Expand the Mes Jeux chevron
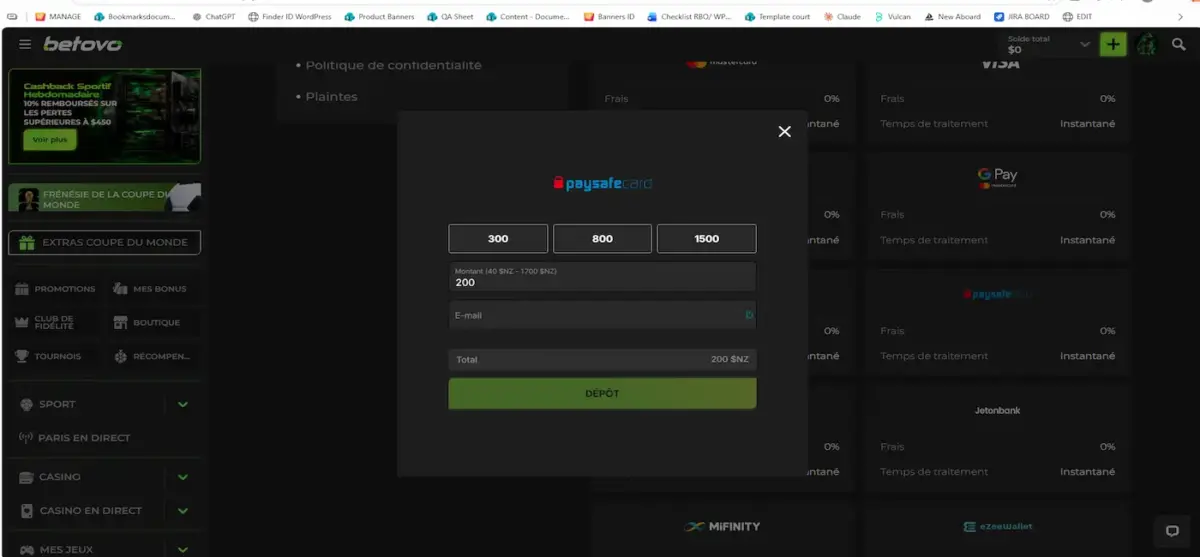This screenshot has width=1200, height=557. (183, 548)
